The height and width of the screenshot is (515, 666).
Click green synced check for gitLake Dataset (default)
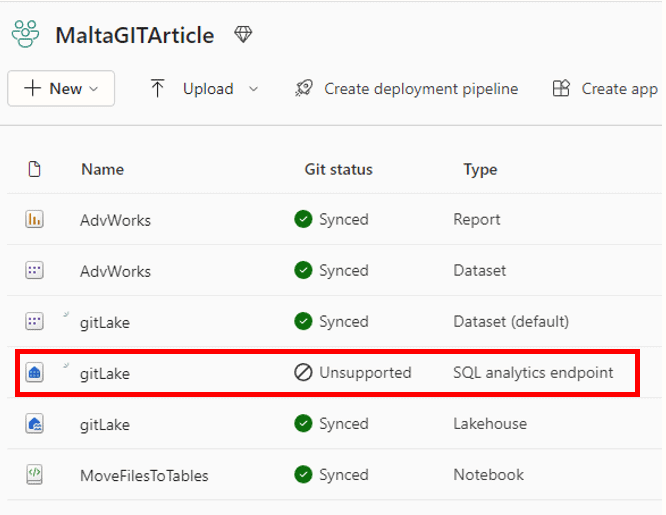[303, 321]
